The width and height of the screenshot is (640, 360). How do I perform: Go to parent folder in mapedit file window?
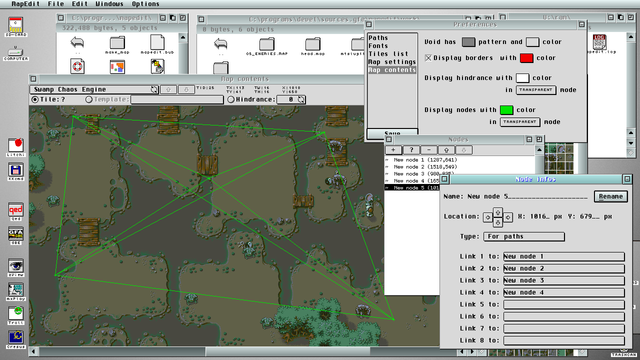click(x=77, y=44)
